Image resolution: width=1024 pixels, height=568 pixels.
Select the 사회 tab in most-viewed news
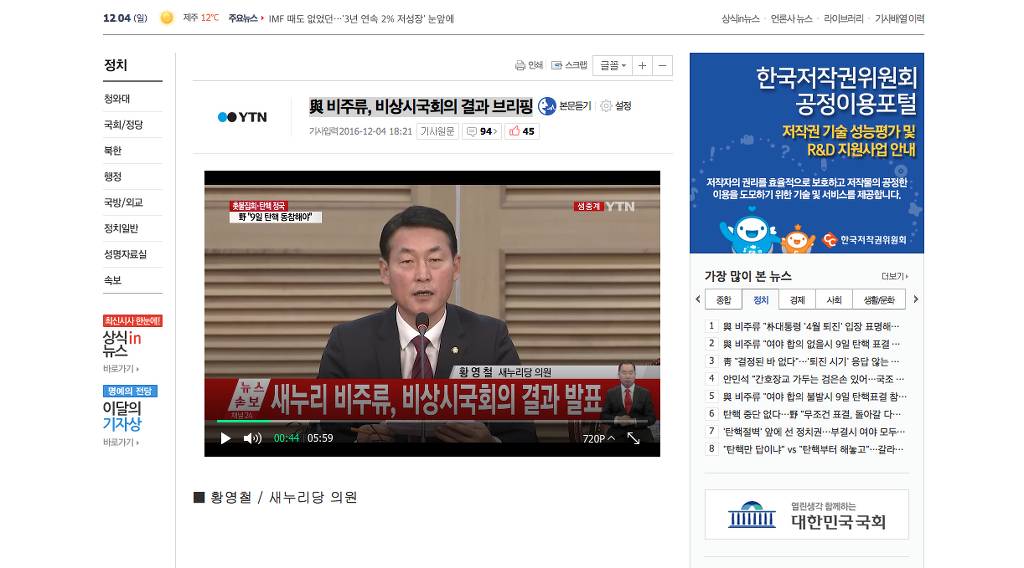click(x=834, y=300)
